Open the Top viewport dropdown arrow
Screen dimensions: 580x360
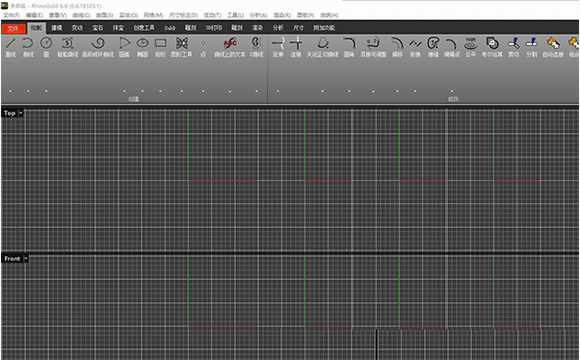(x=21, y=113)
